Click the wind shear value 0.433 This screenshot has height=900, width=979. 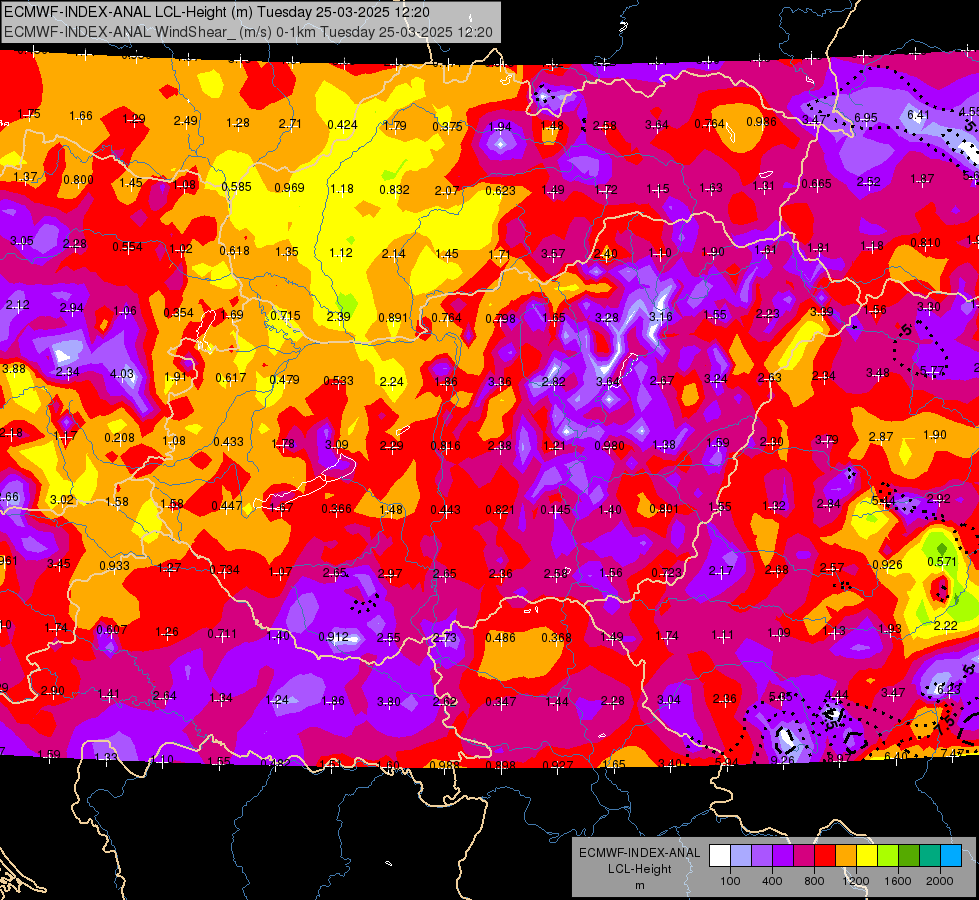coord(229,442)
